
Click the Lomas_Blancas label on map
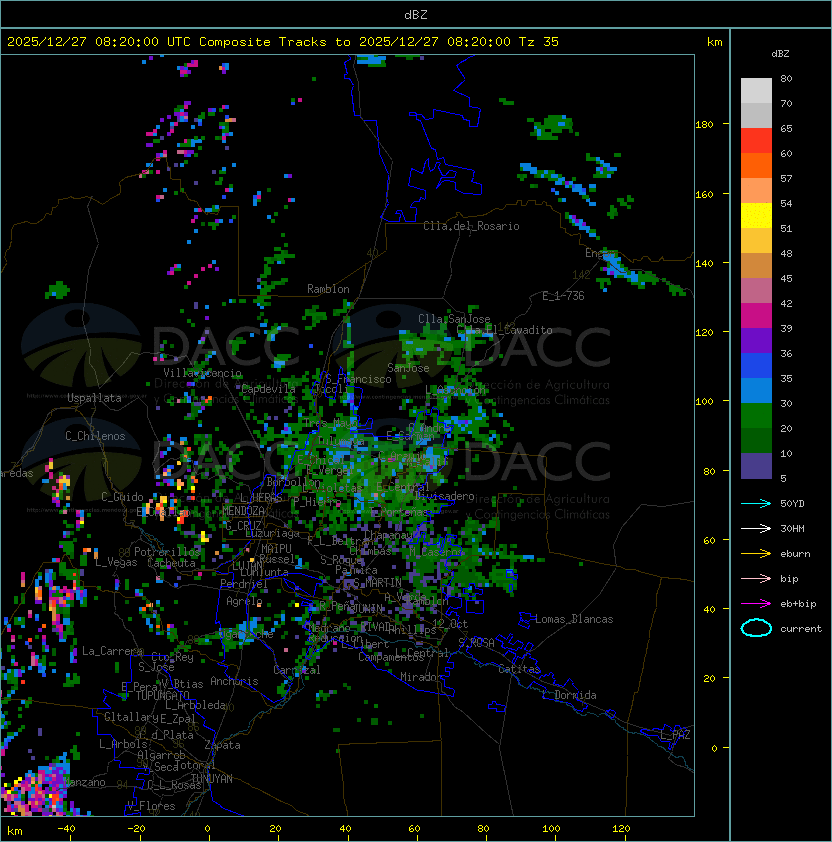point(574,619)
